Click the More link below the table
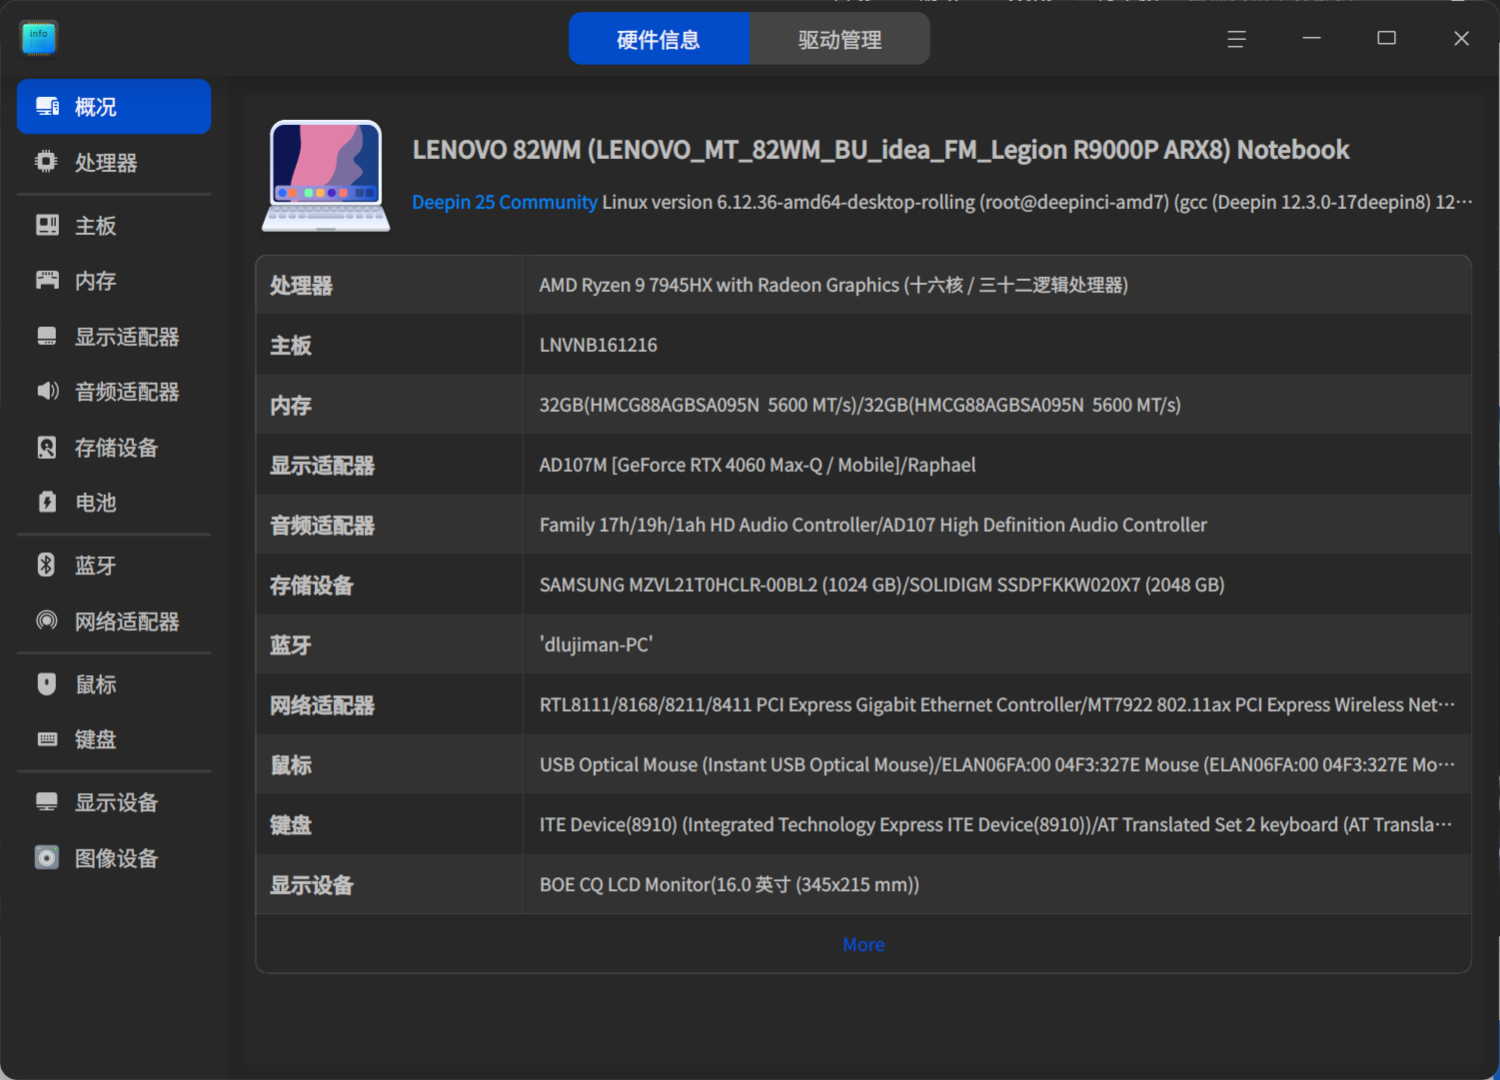The image size is (1500, 1080). (x=864, y=944)
